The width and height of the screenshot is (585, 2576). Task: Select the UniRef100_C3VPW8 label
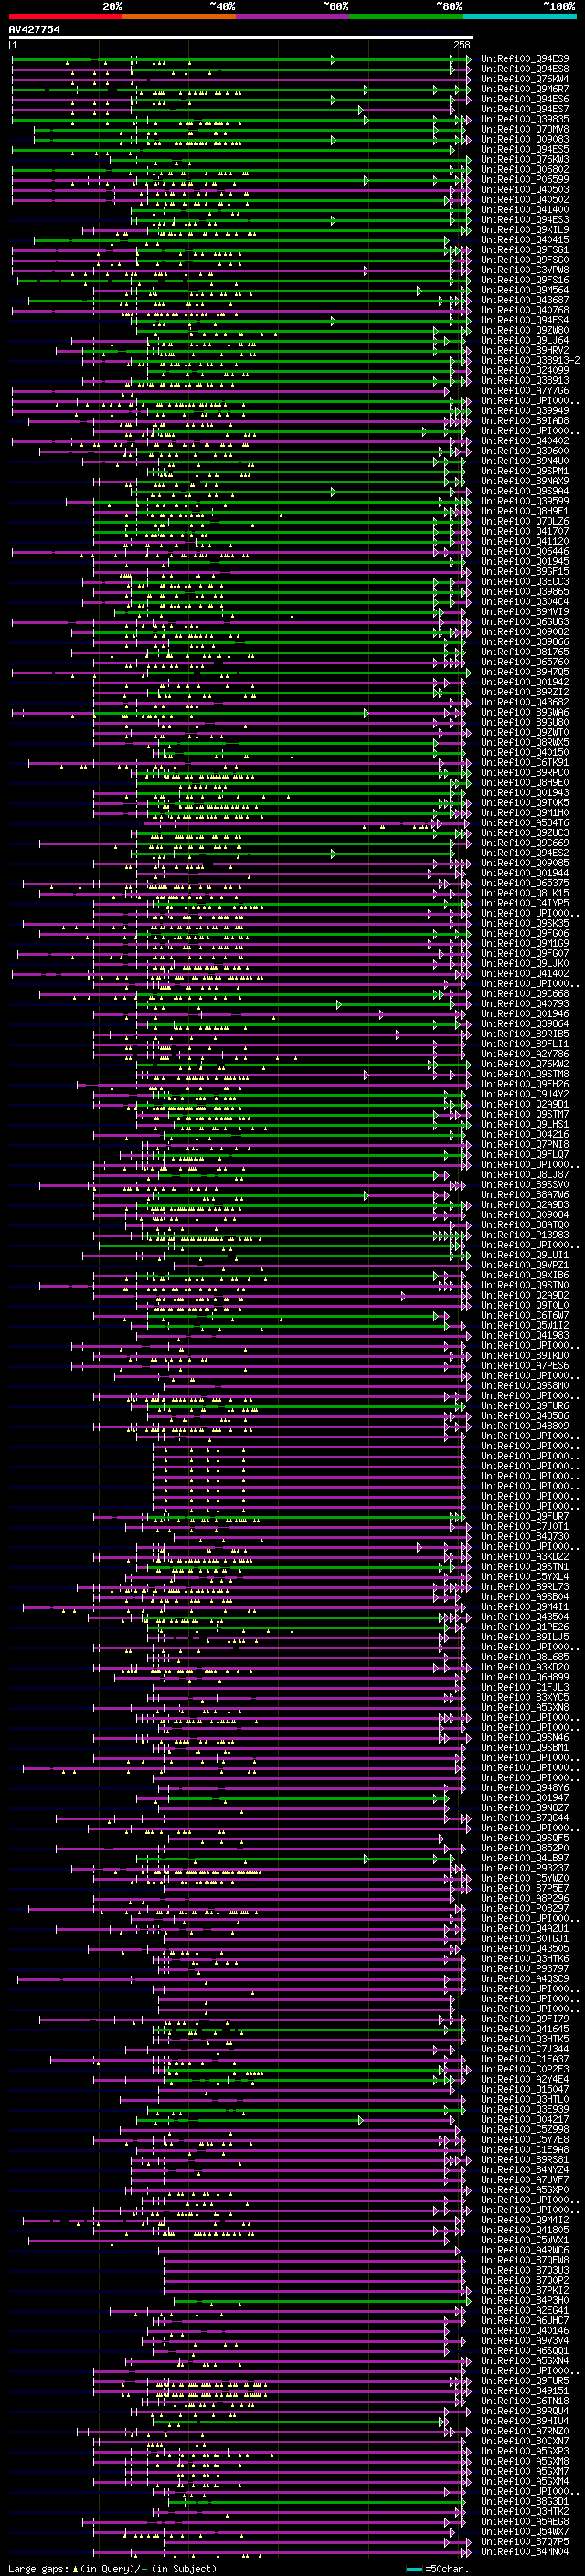pos(525,270)
